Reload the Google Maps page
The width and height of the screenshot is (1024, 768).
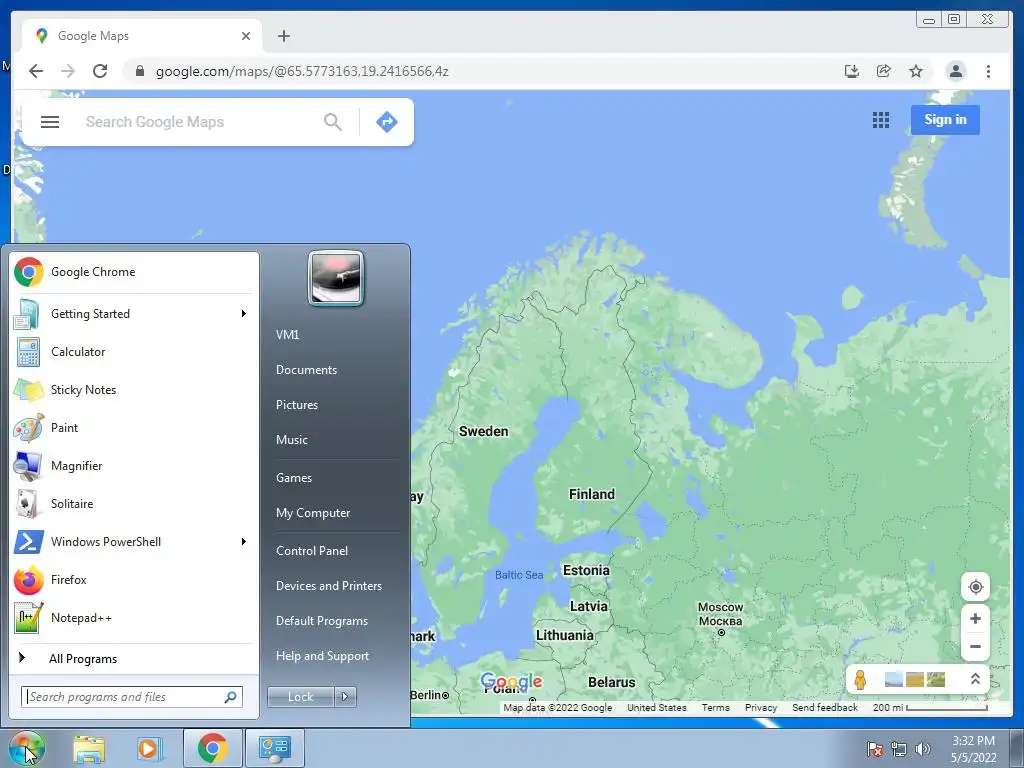tap(100, 71)
